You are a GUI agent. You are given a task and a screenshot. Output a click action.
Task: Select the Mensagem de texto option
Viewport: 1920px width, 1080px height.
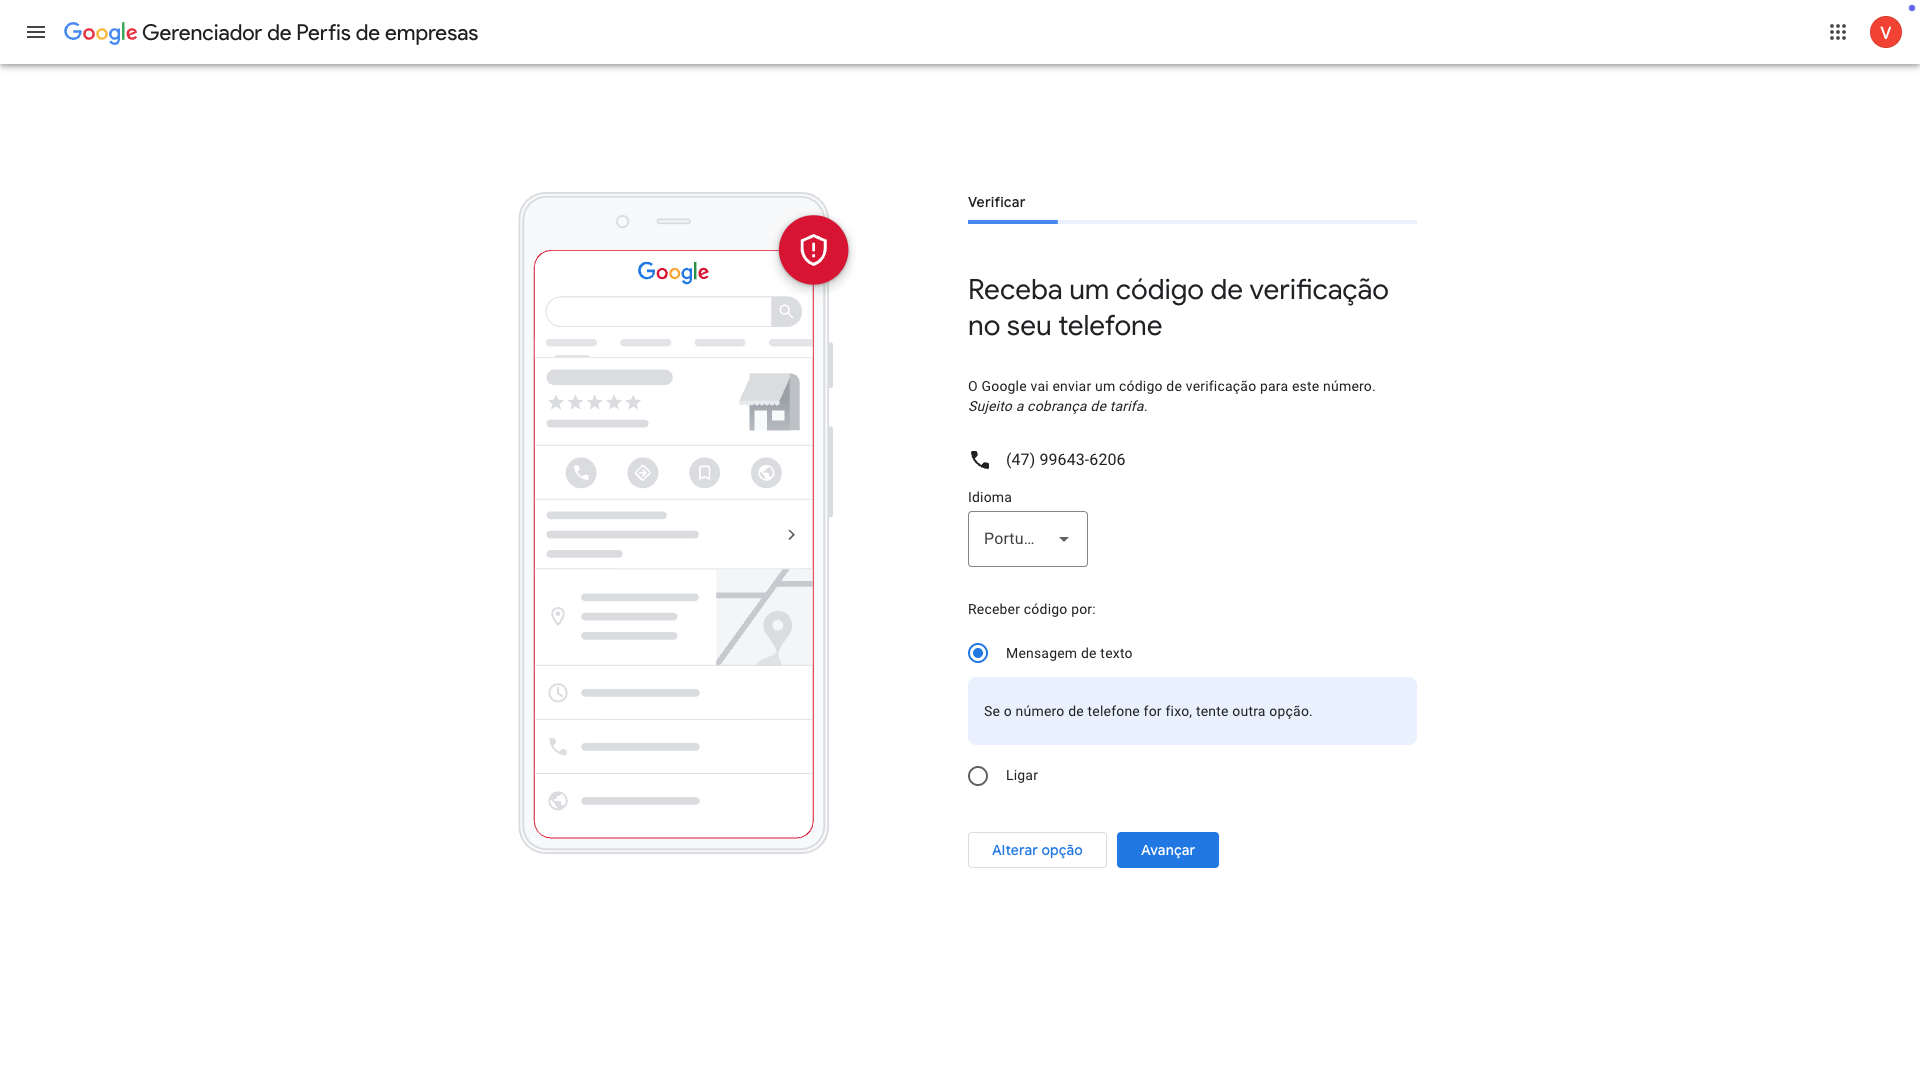pyautogui.click(x=978, y=653)
